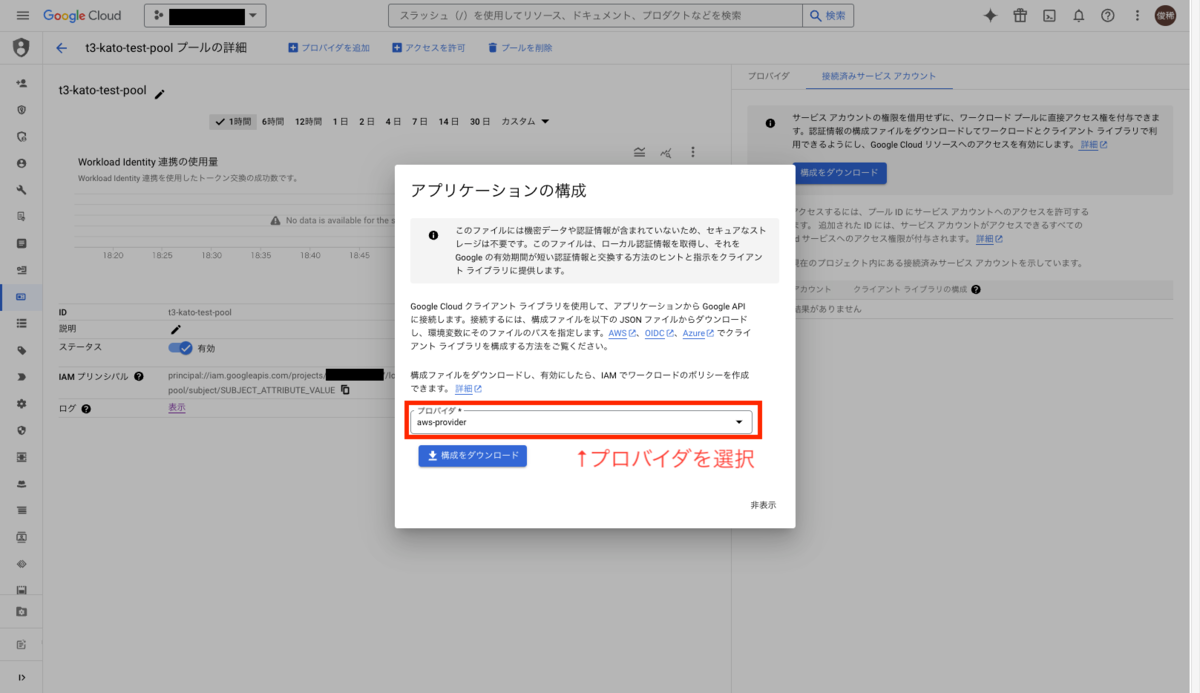Screen dimensions: 1200x693
Task: Click the 検索 search button
Action: [x=829, y=15]
